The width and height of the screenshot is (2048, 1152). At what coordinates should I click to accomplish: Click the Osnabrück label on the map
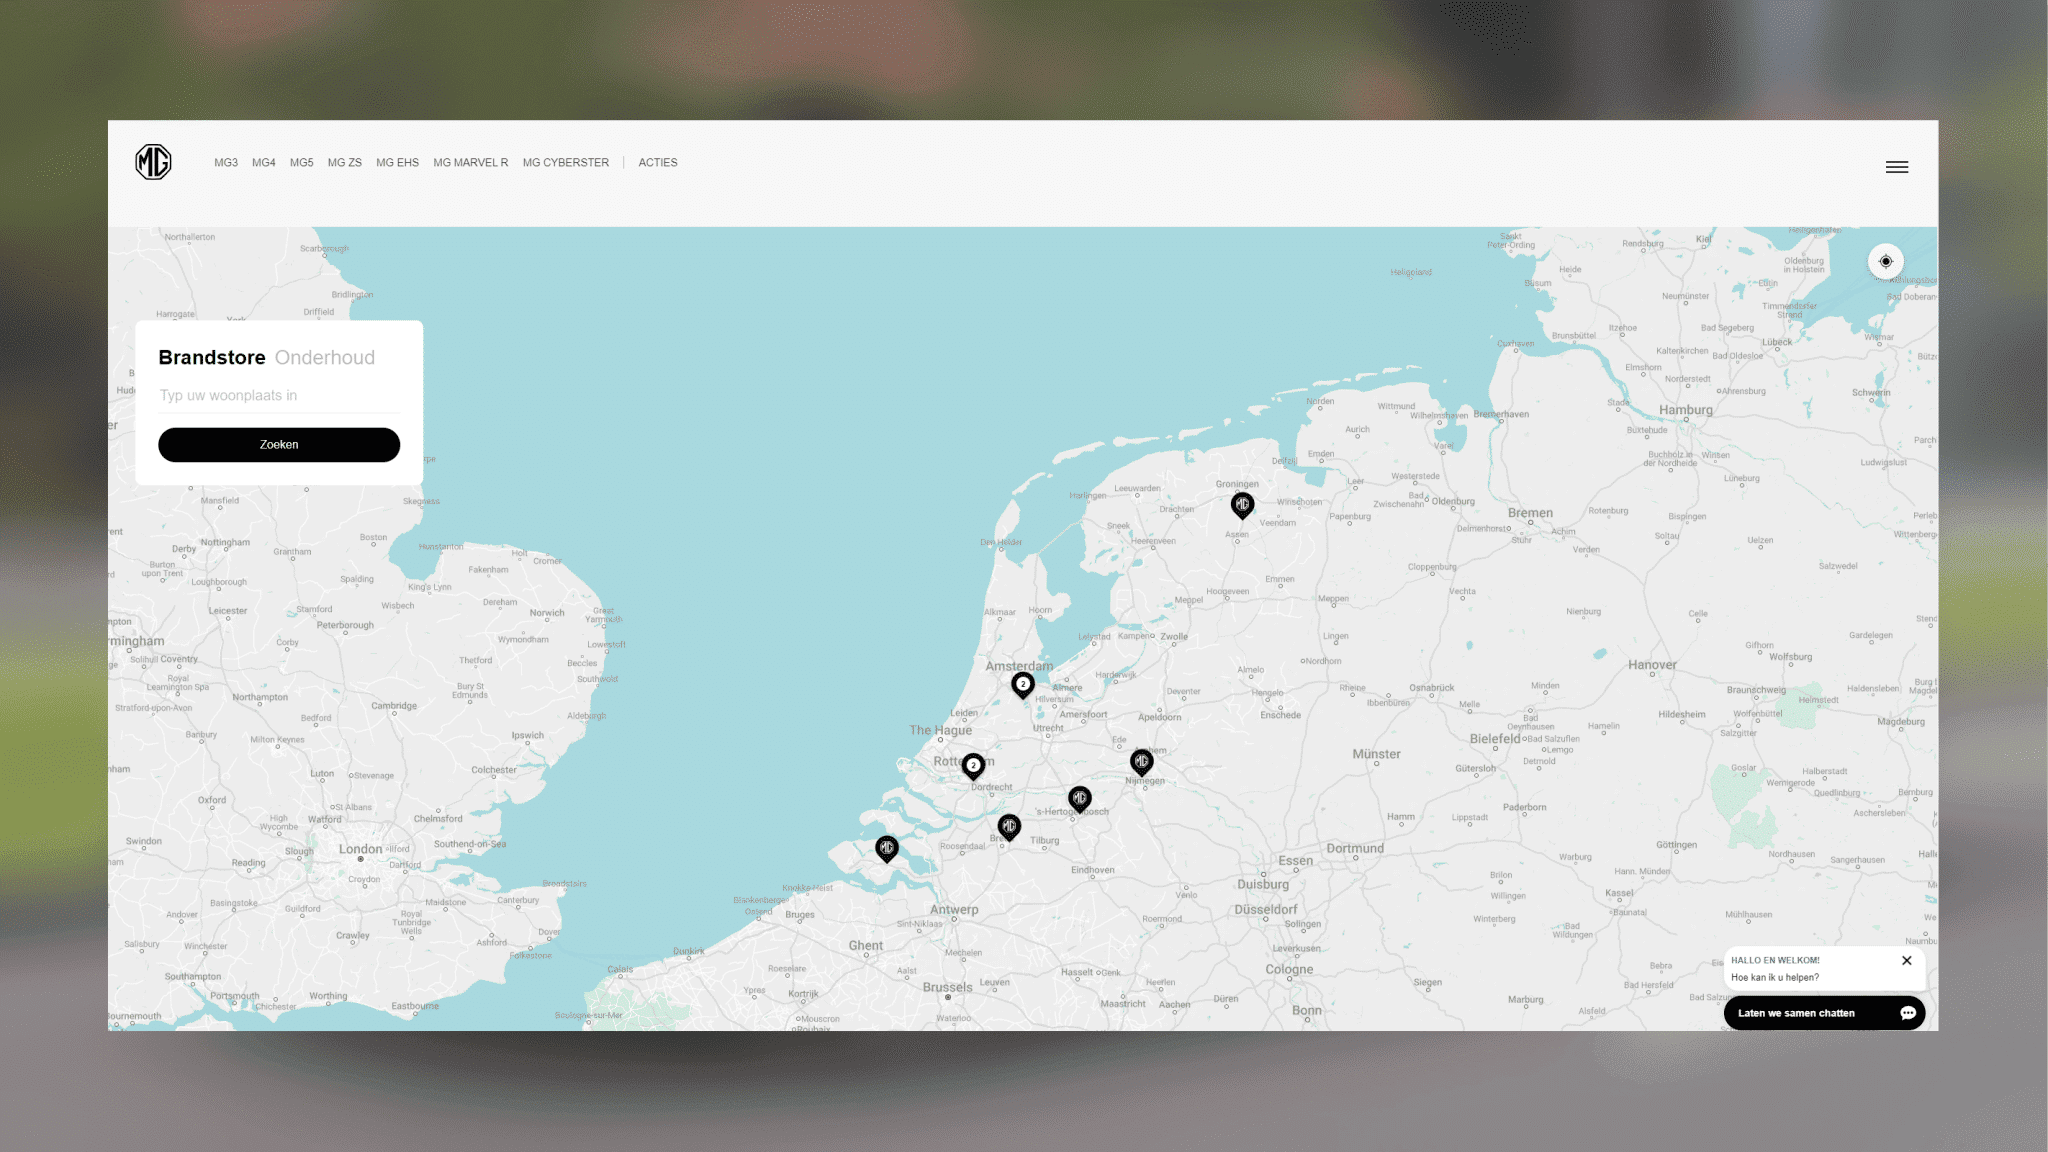tap(1431, 688)
